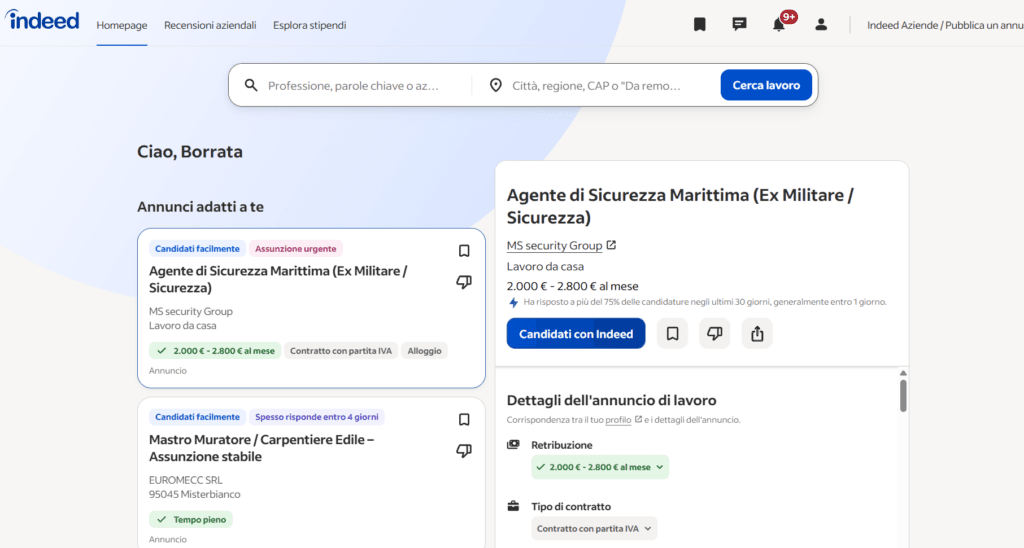Bookmark the Mastro Muratore job card
The image size is (1024, 548).
click(x=464, y=419)
